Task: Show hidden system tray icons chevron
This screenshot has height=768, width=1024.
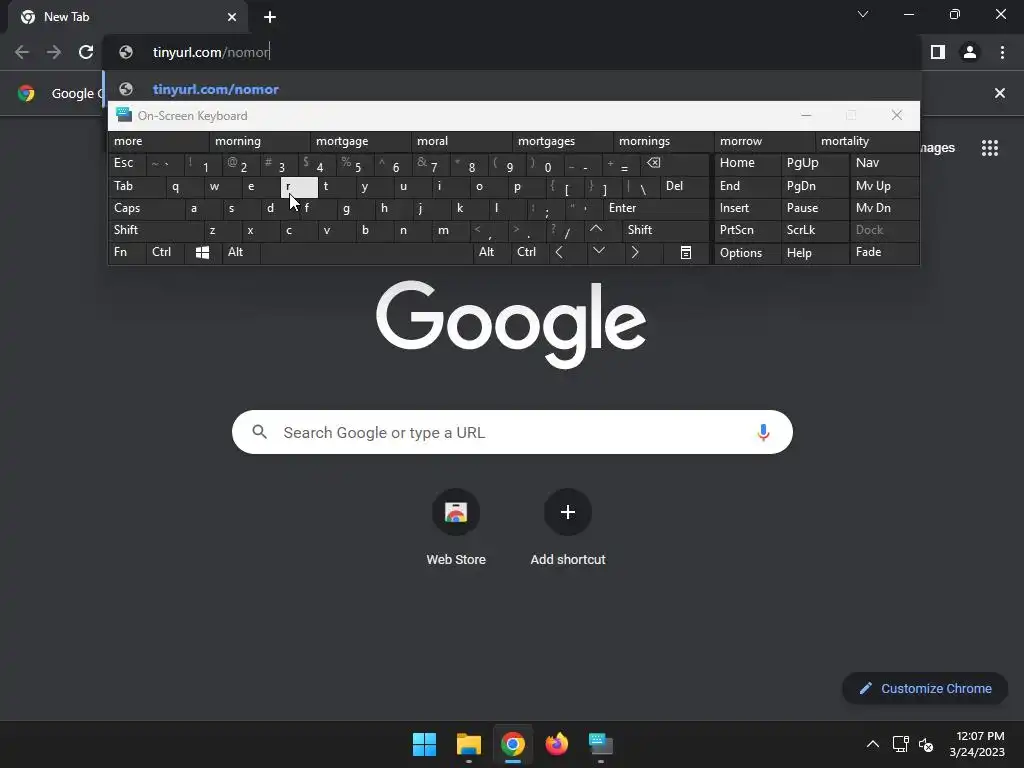Action: [x=872, y=744]
